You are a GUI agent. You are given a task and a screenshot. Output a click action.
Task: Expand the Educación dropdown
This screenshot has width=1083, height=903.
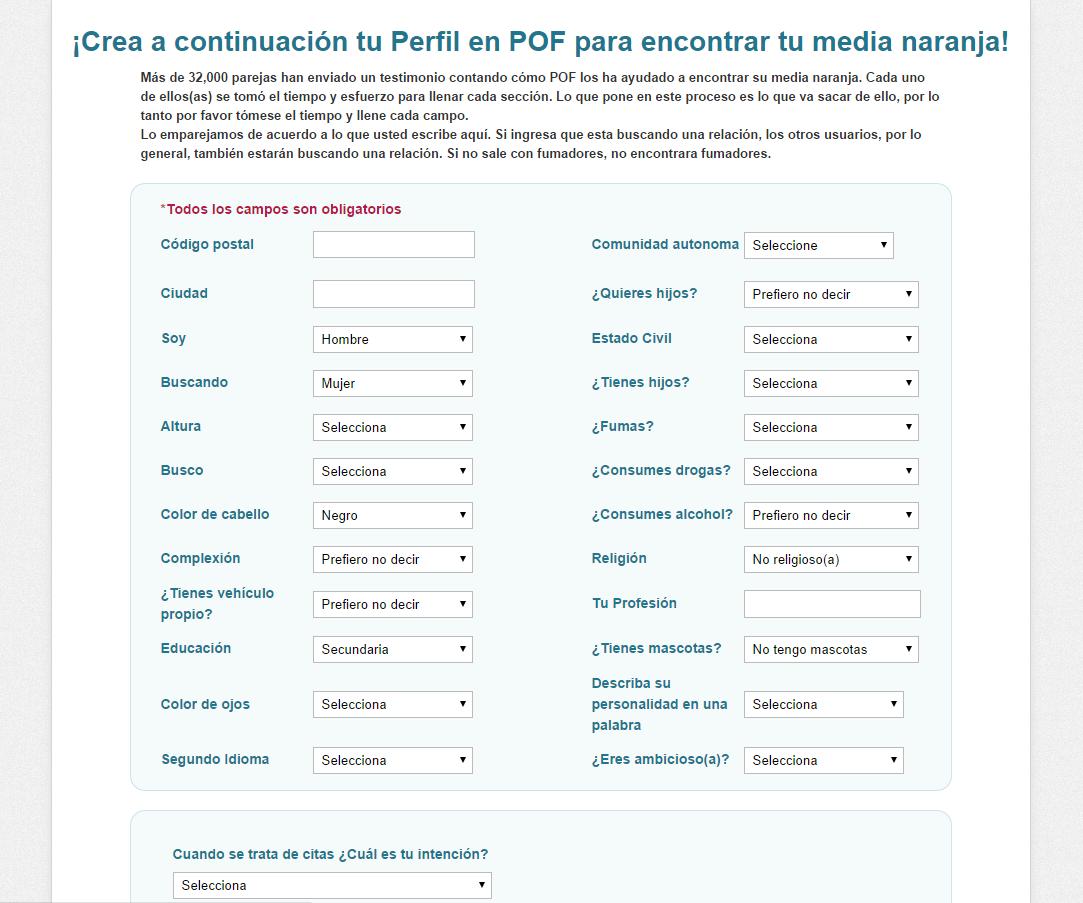392,649
